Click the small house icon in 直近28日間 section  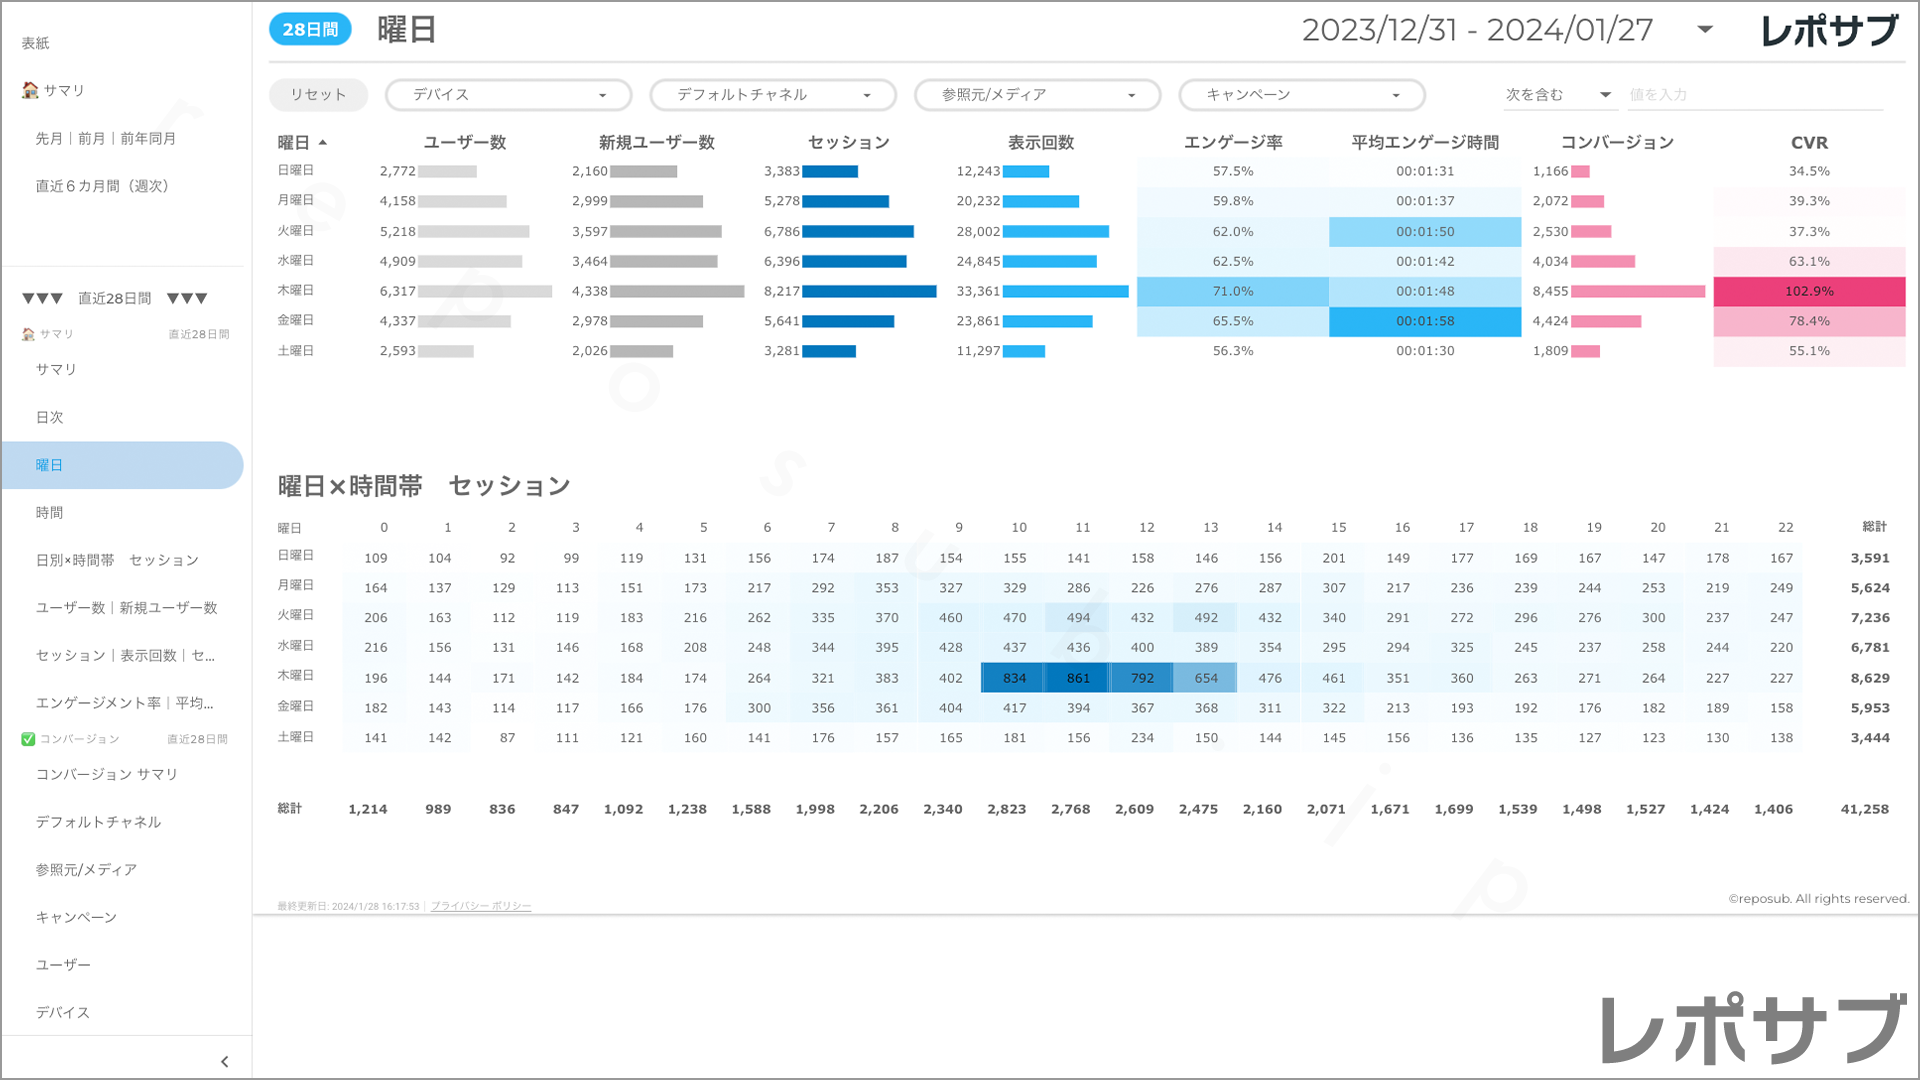pos(28,334)
